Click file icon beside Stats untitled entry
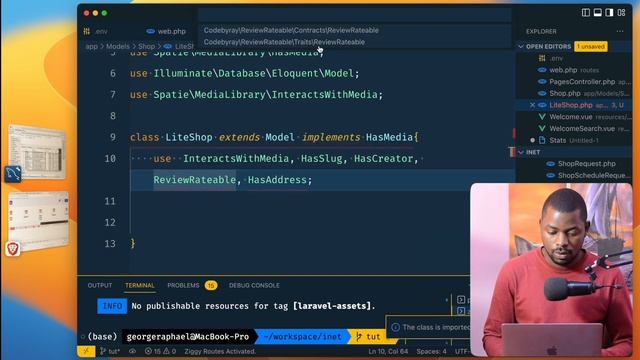Viewport: 640px width, 360px height. tap(542, 140)
